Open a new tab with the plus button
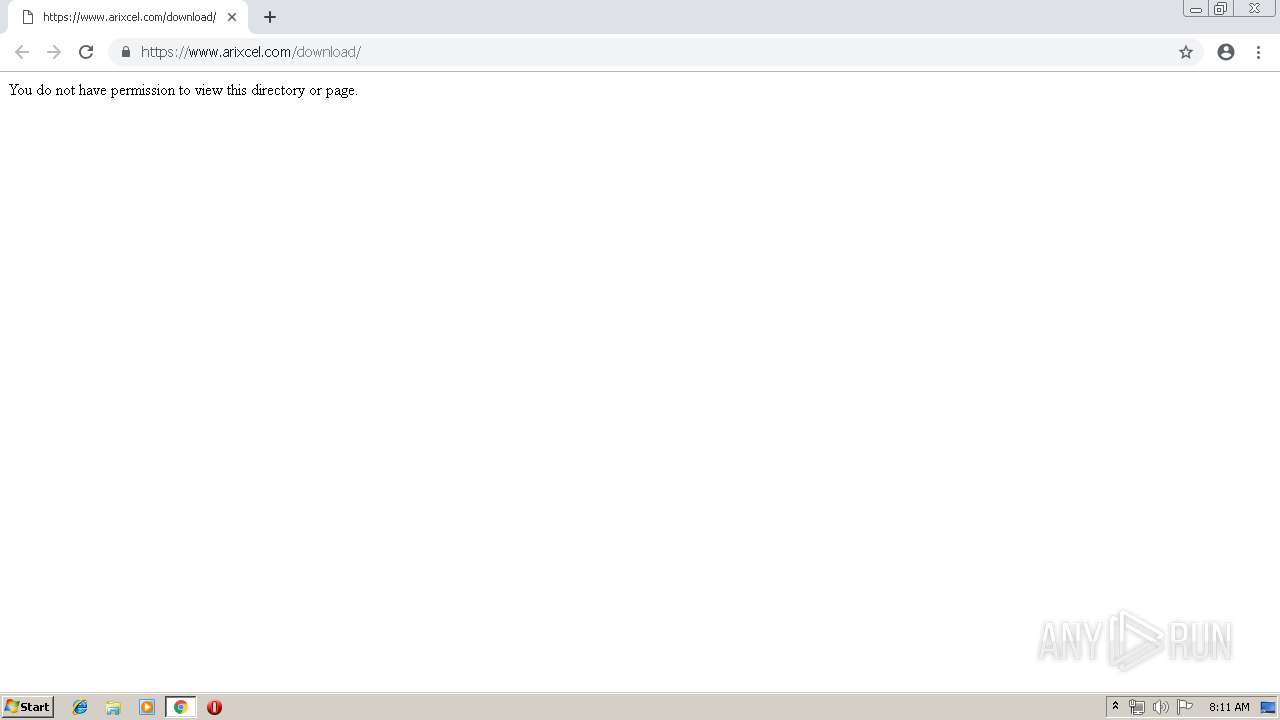Viewport: 1280px width, 720px height. (x=270, y=17)
